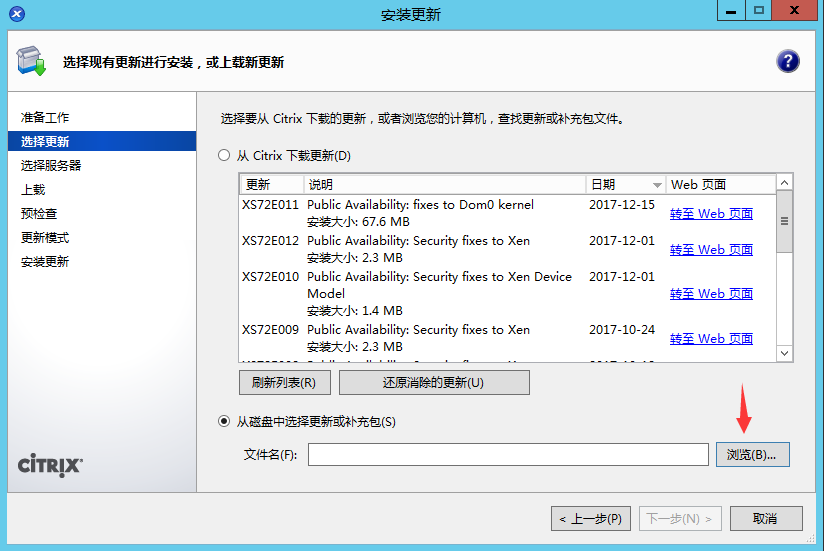824x551 pixels.
Task: Click the '安装大小: 1.4 MB' text
Action: pos(355,310)
